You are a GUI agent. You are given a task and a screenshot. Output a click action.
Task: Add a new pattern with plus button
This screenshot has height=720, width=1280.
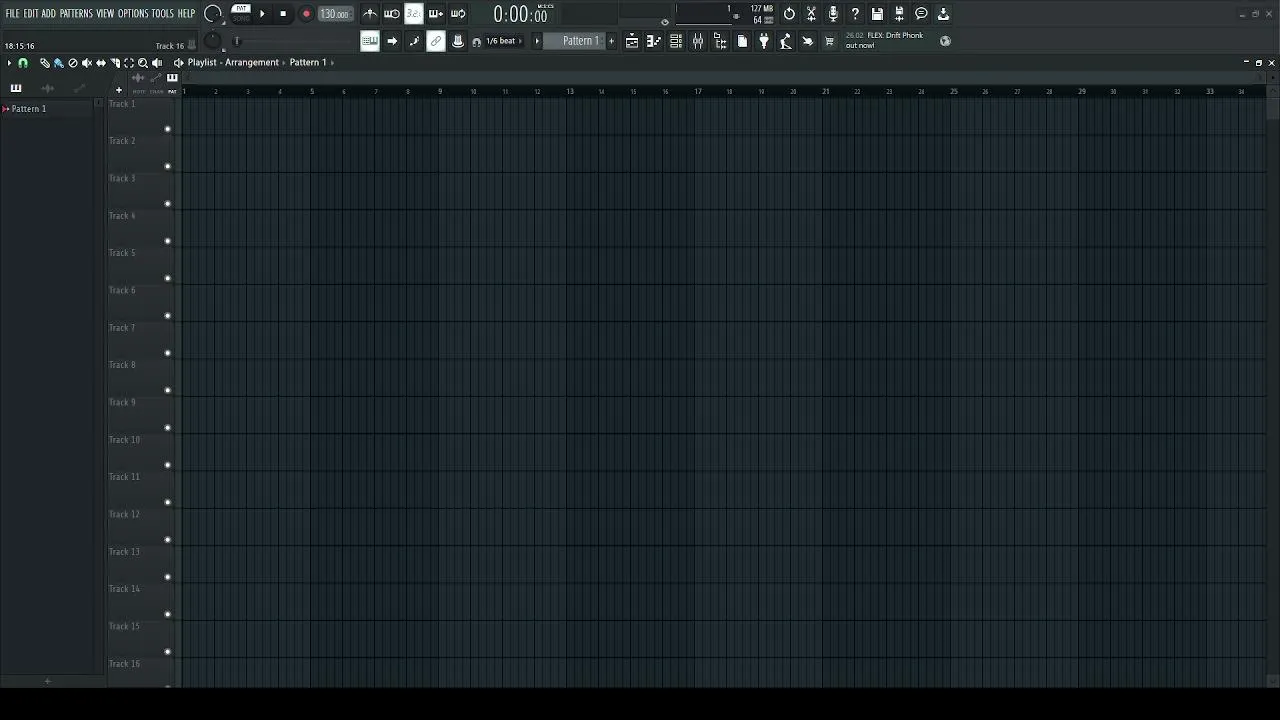tap(612, 41)
